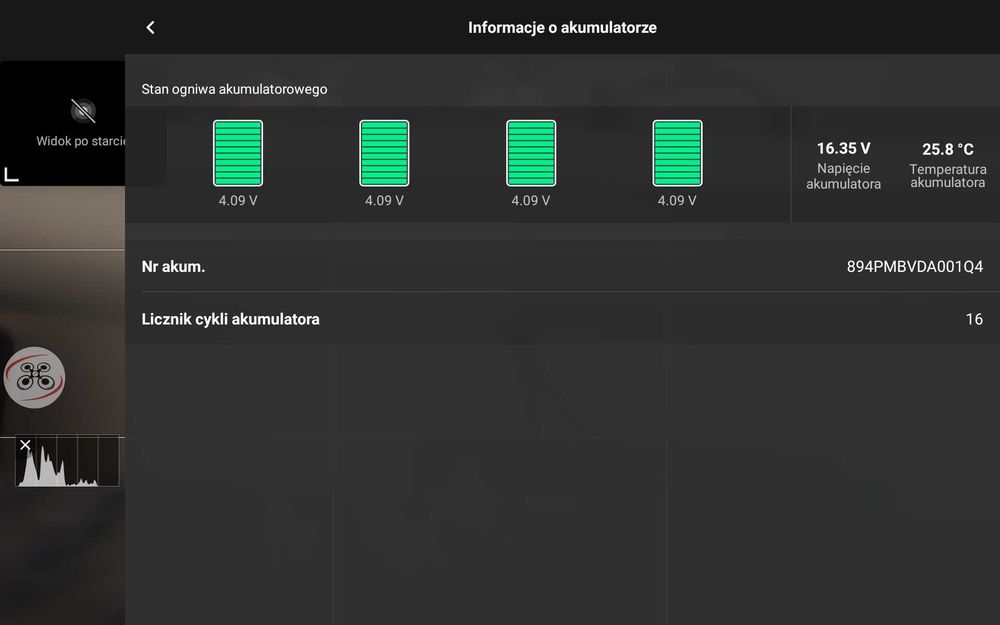Select the histogram graph
Viewport: 1000px width, 625px height.
pyautogui.click(x=68, y=460)
